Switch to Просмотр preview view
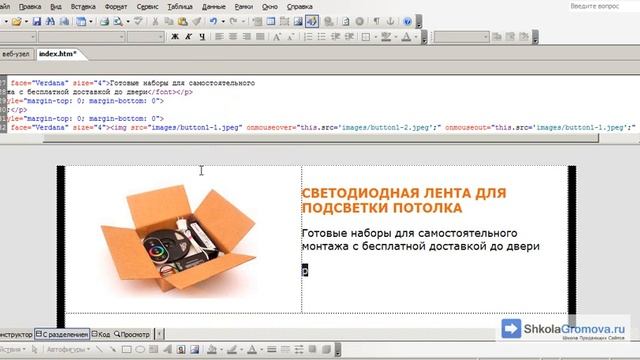 click(x=132, y=334)
